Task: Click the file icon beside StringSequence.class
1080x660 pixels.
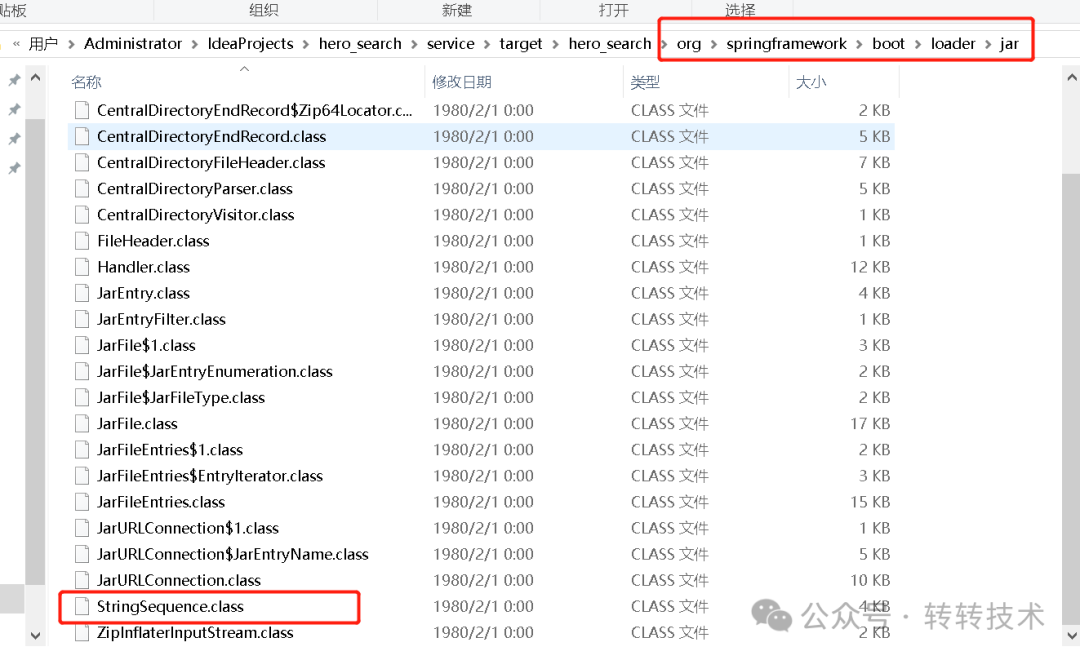Action: pos(82,607)
